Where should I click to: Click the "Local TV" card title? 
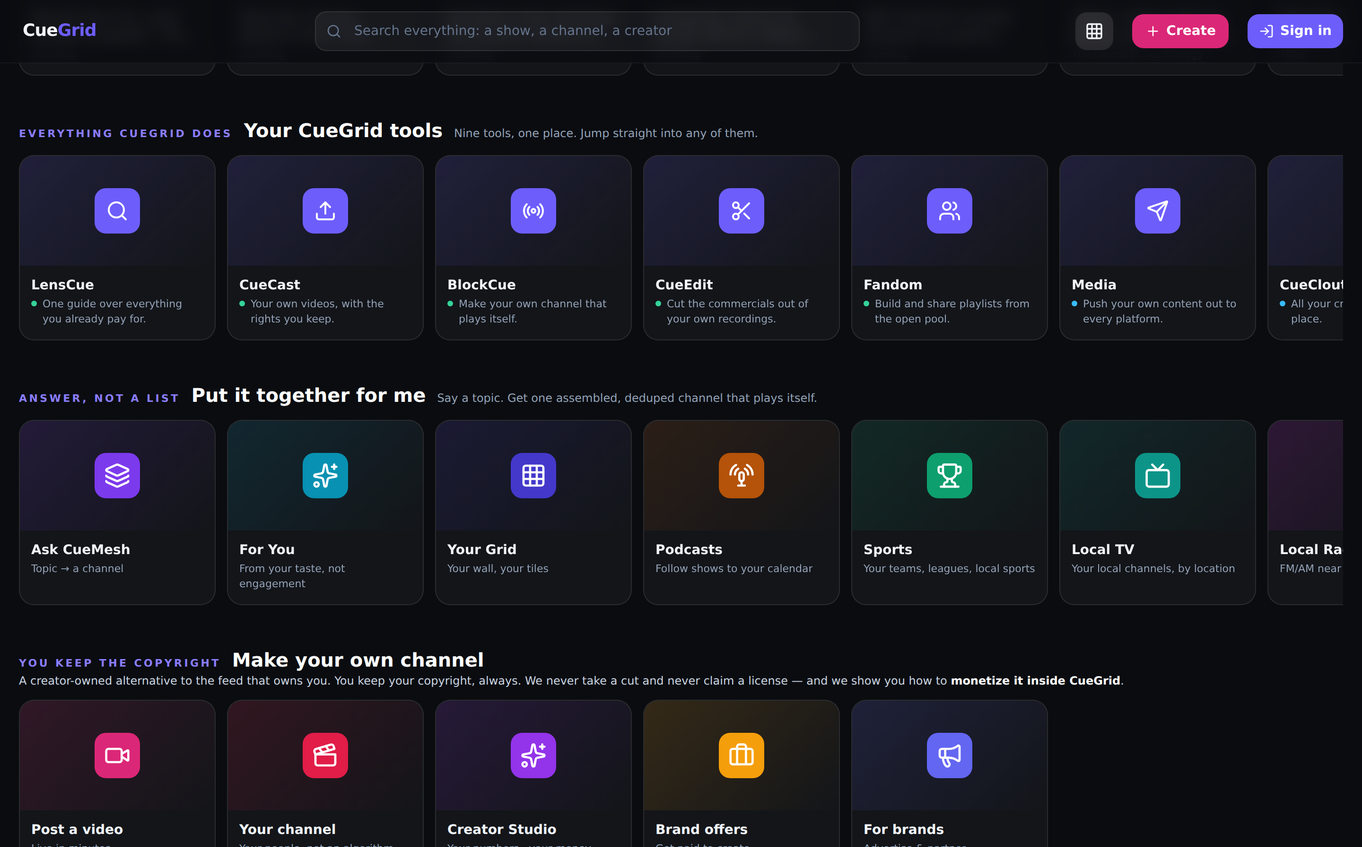point(1102,549)
